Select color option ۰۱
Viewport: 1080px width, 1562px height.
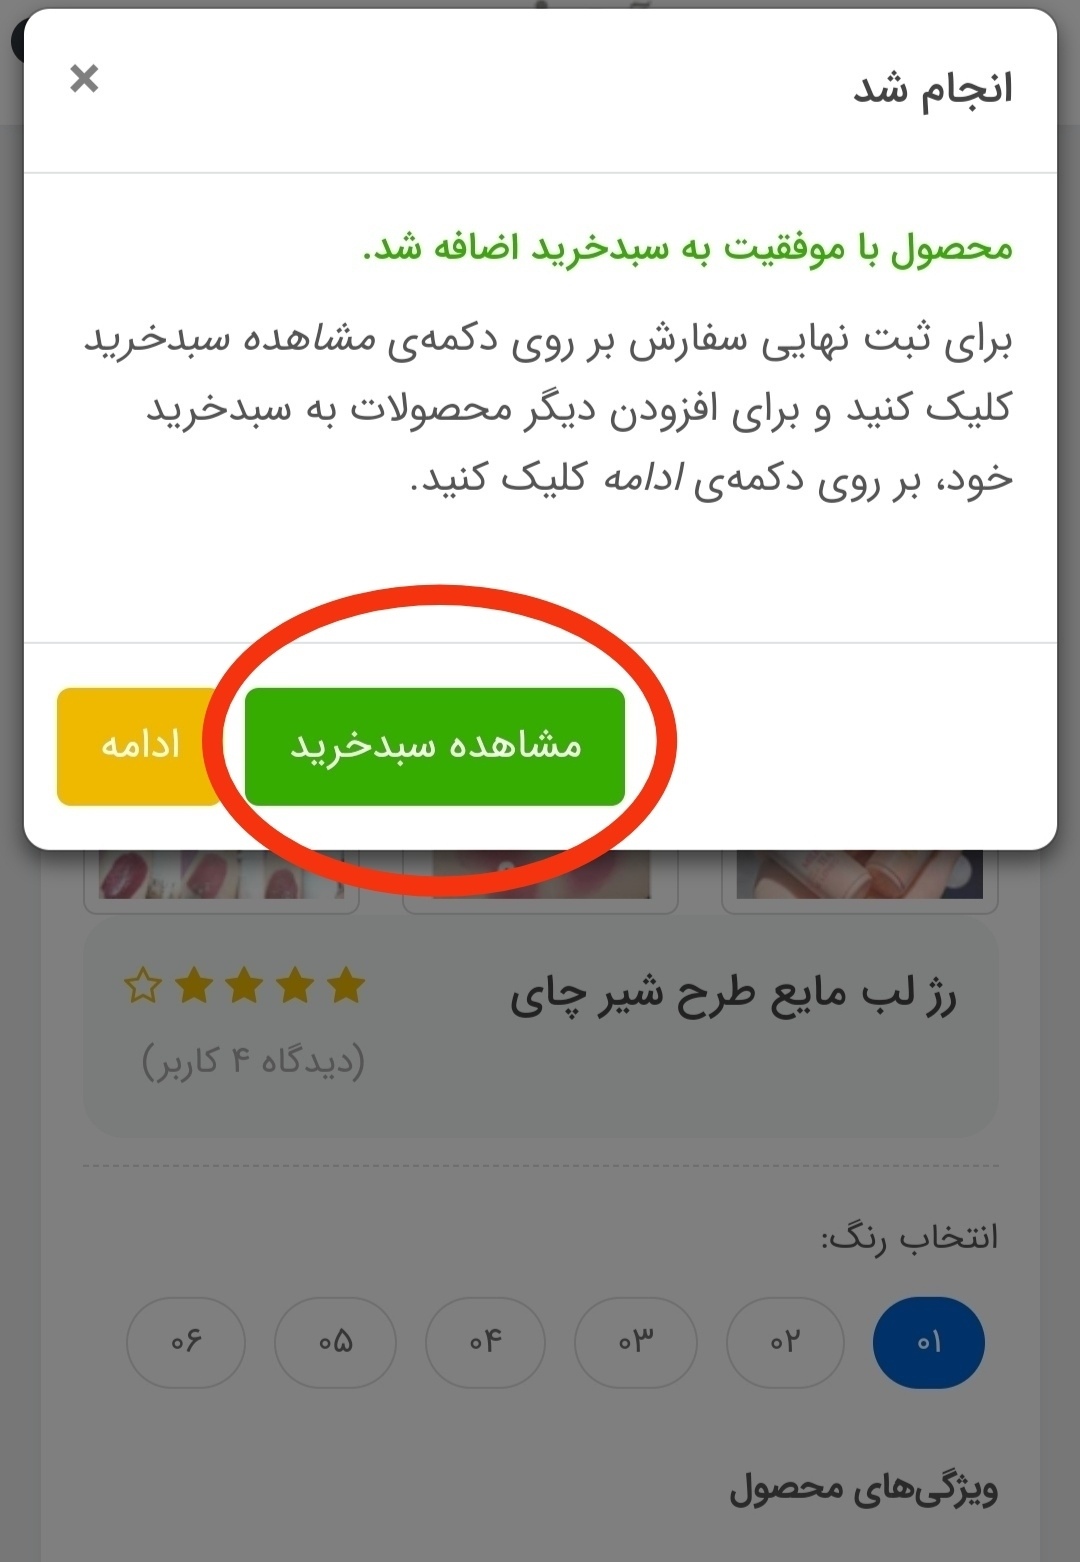929,1342
